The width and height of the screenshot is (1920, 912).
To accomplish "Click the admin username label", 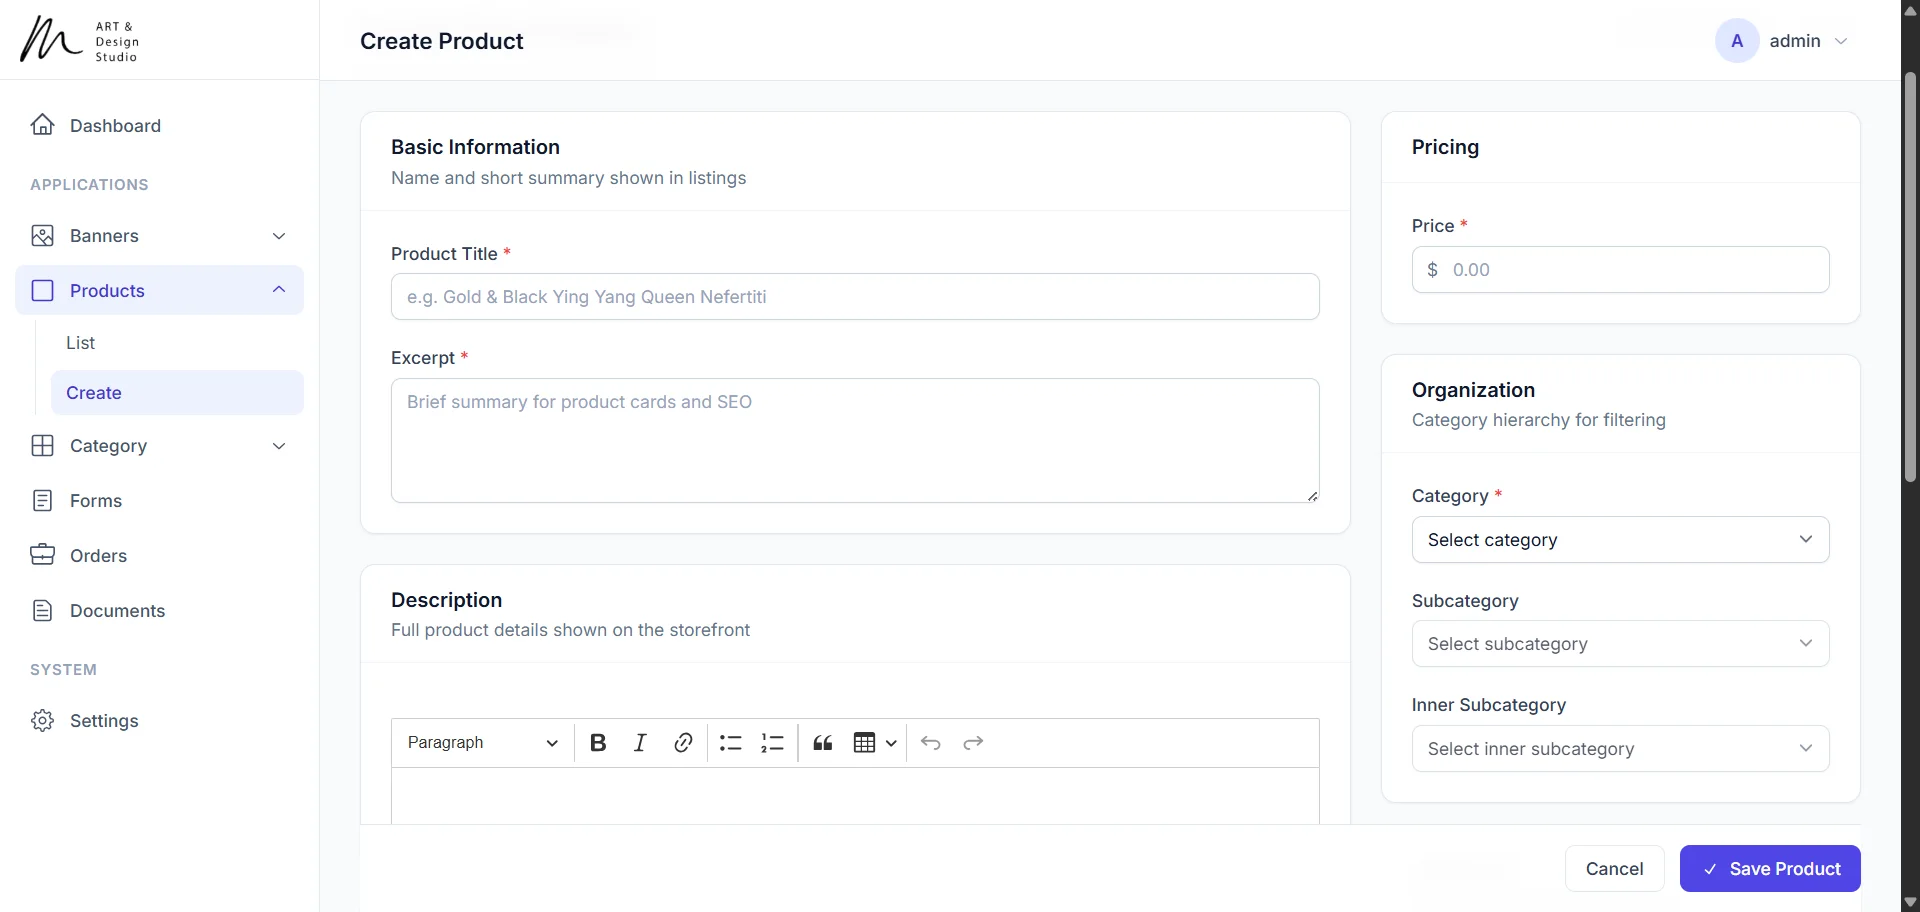I will [x=1795, y=41].
